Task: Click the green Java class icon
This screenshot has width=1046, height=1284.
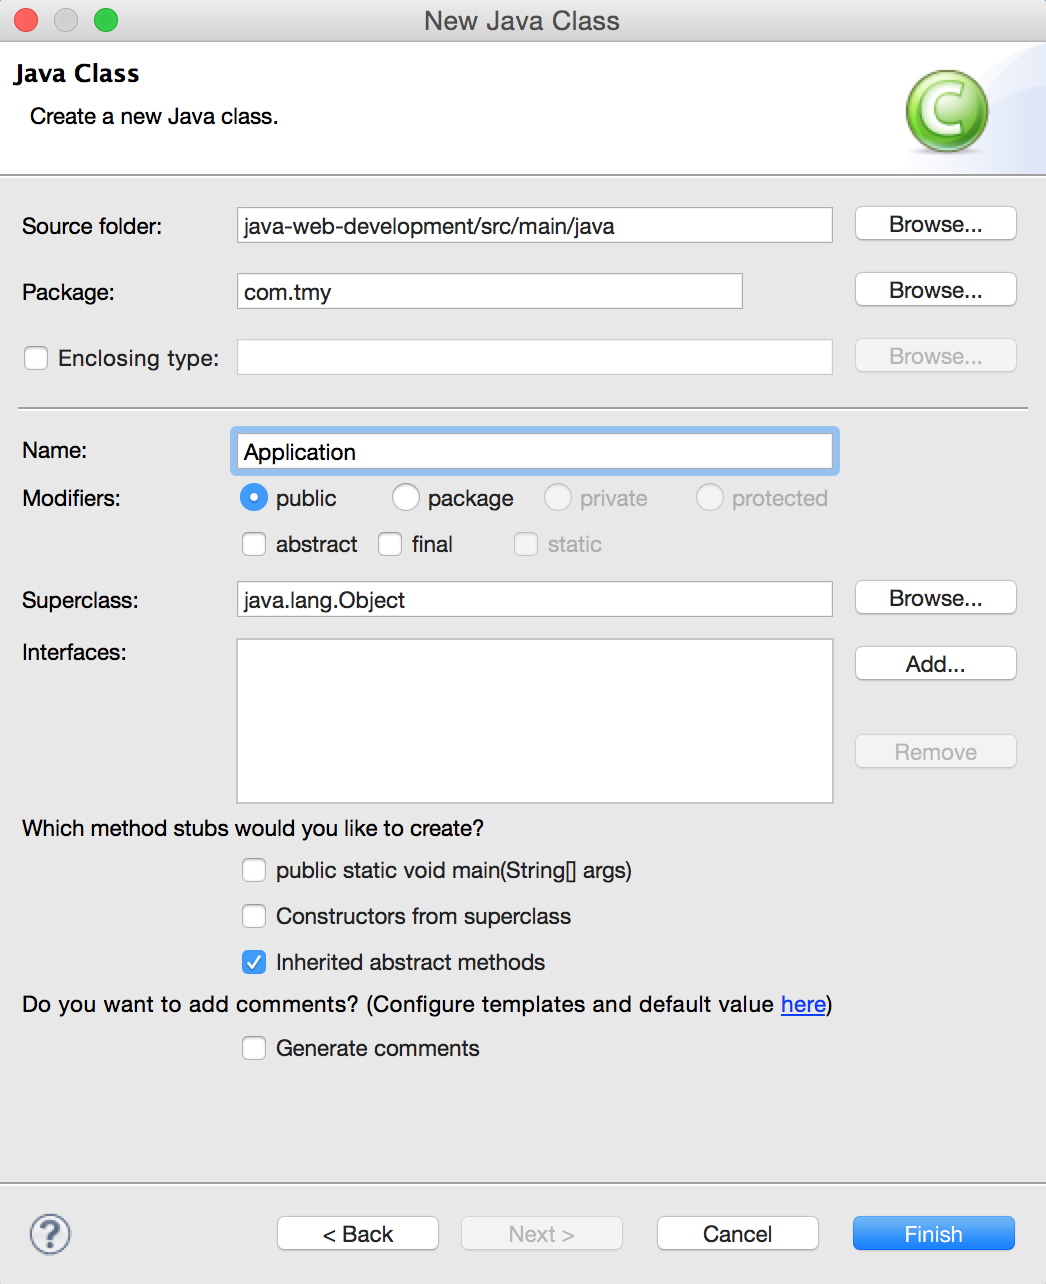Action: [946, 111]
